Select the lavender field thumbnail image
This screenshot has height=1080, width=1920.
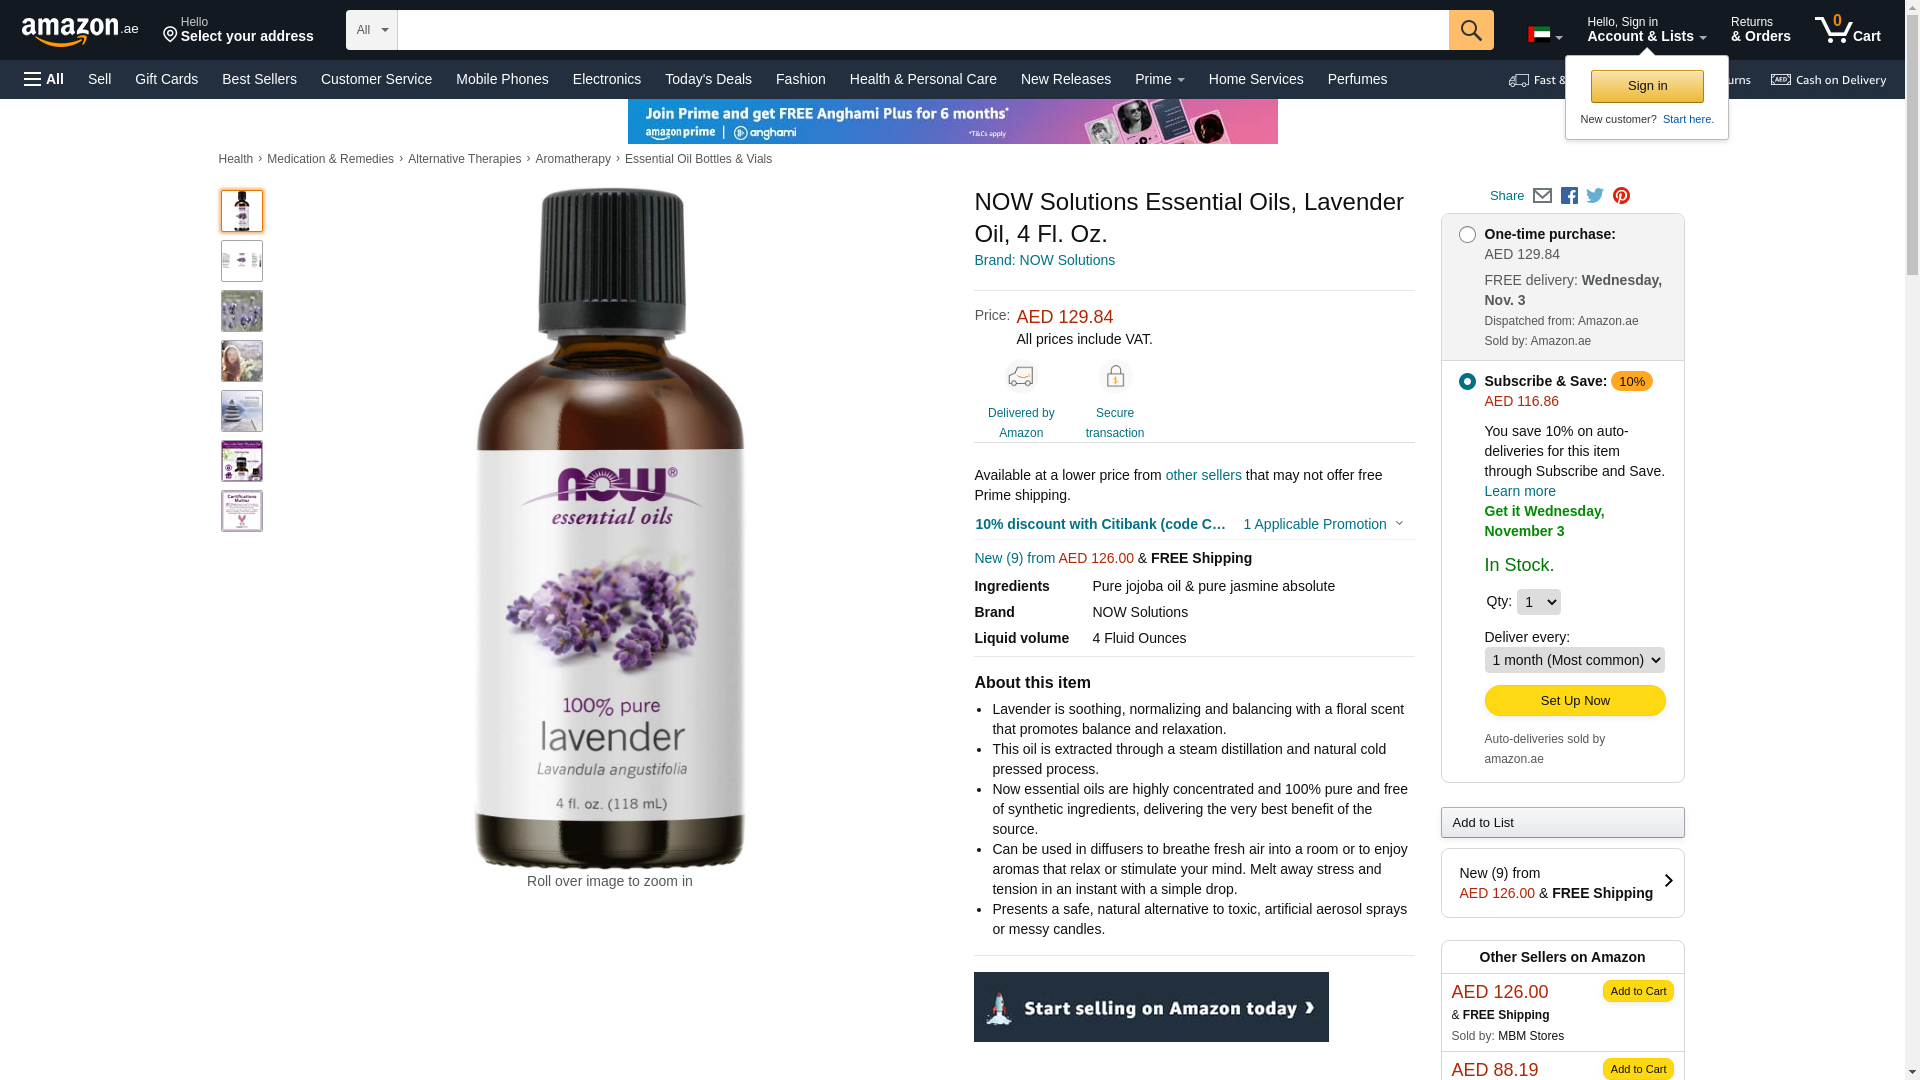point(242,311)
